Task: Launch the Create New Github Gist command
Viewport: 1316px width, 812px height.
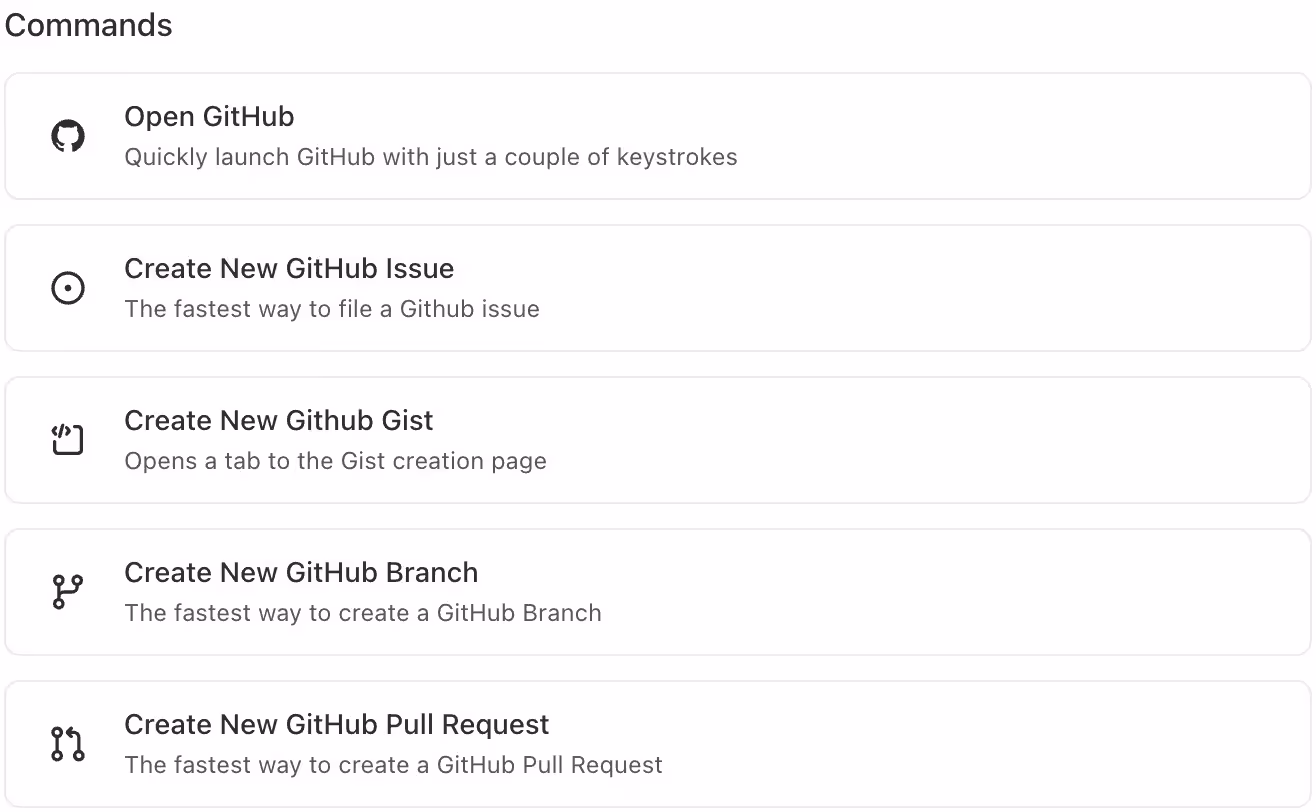Action: click(x=658, y=440)
